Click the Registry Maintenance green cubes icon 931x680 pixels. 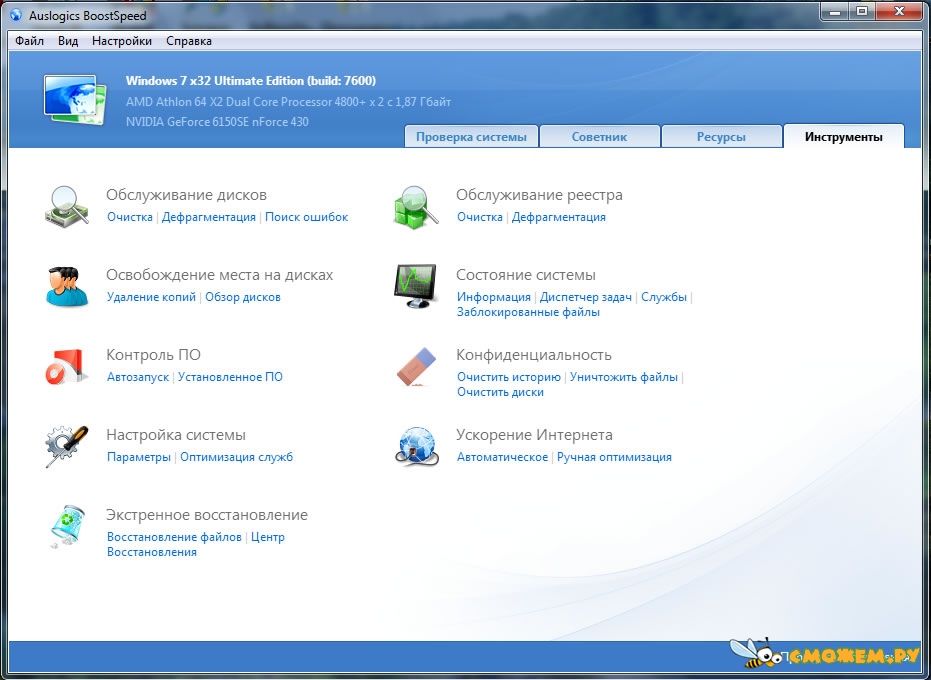[416, 207]
